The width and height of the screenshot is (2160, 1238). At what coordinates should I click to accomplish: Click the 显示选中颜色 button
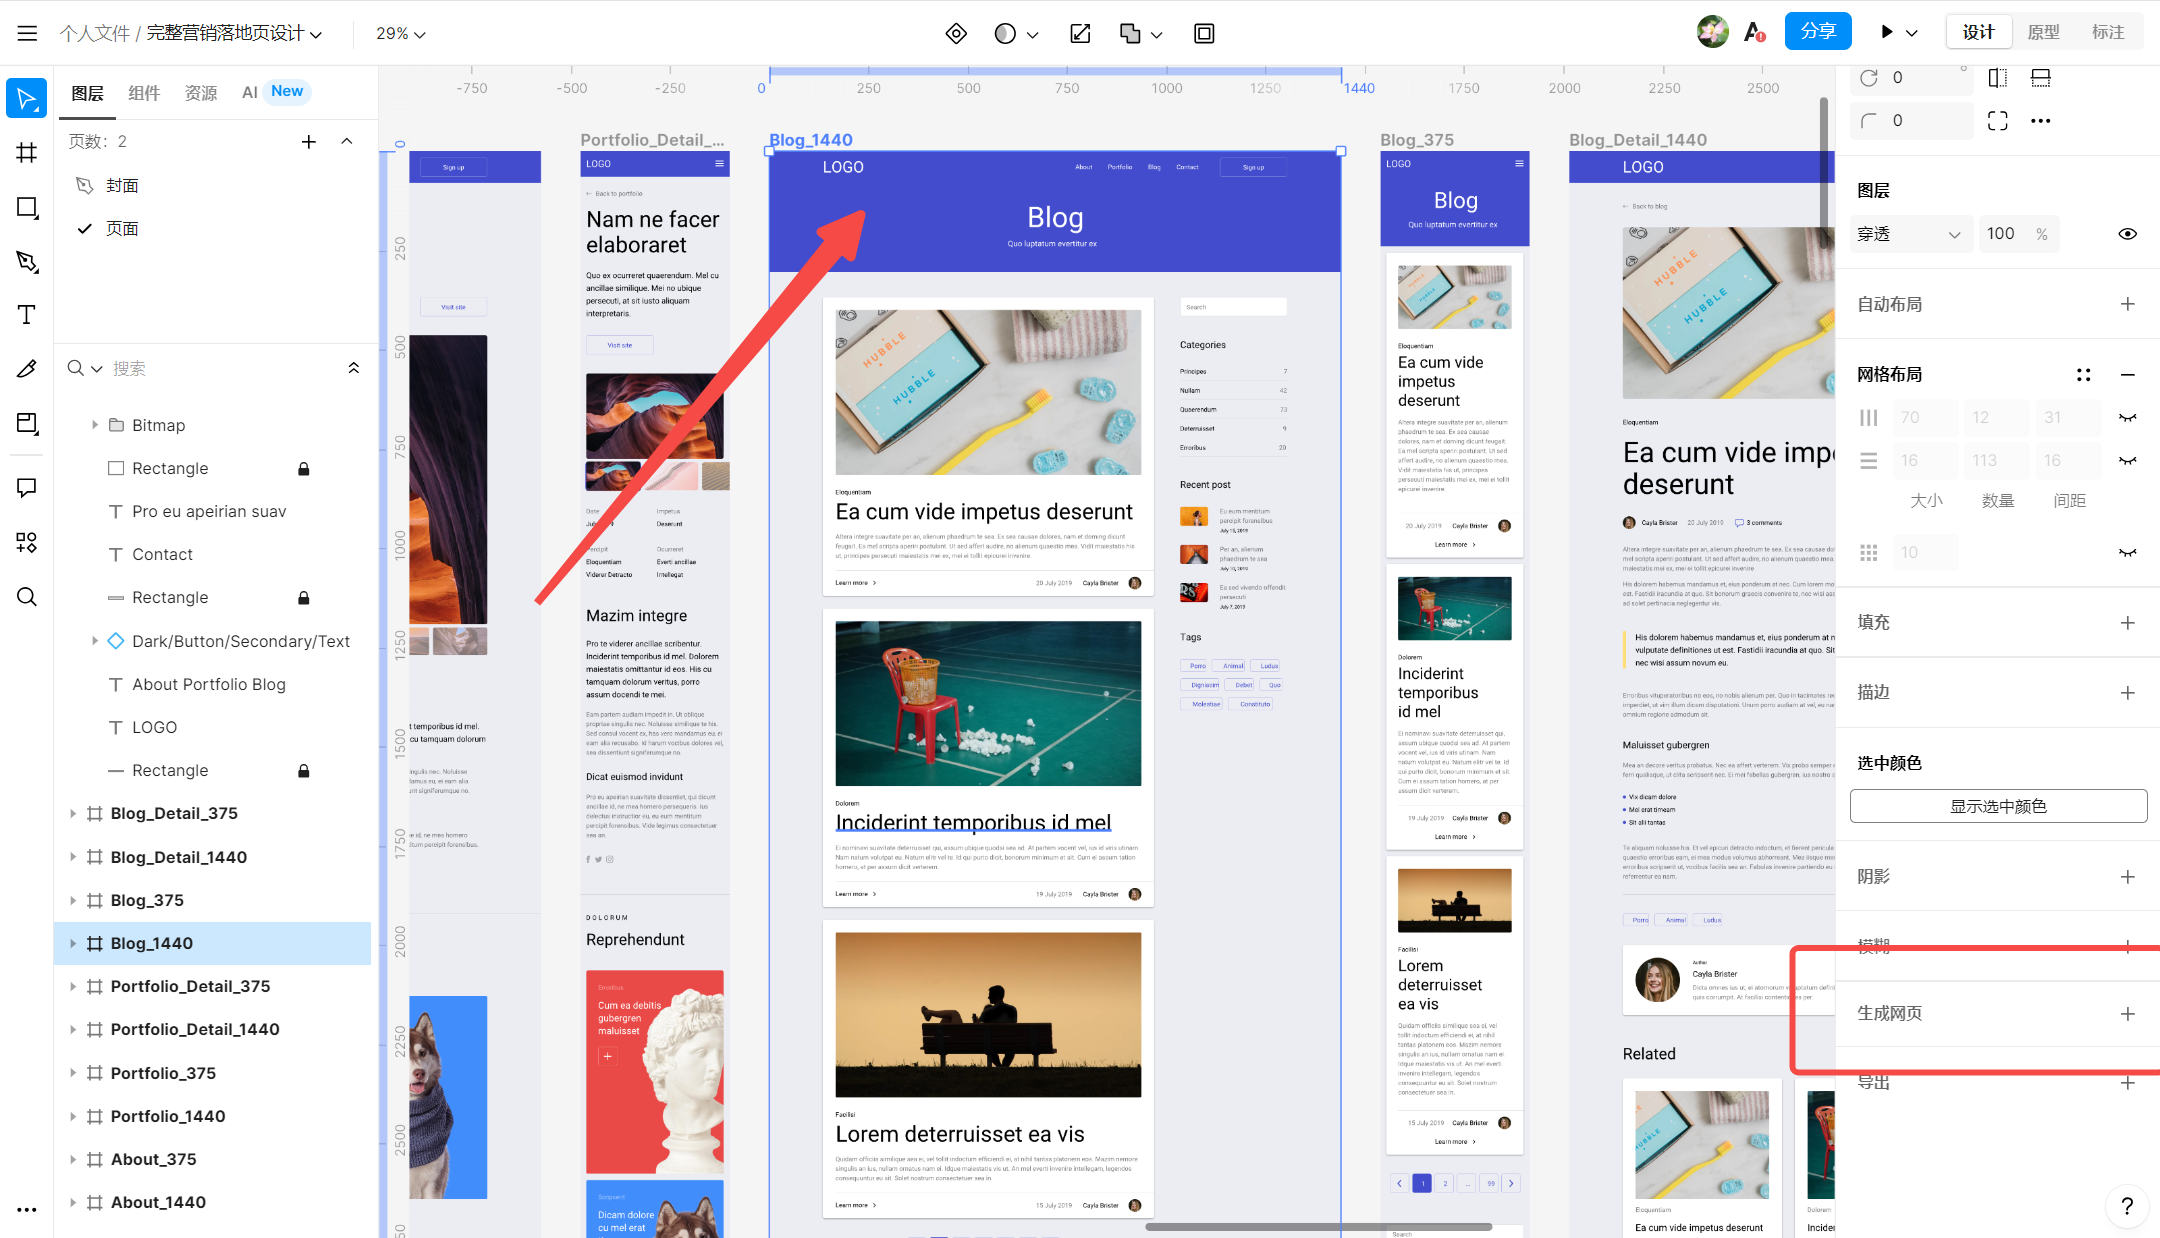(1998, 806)
